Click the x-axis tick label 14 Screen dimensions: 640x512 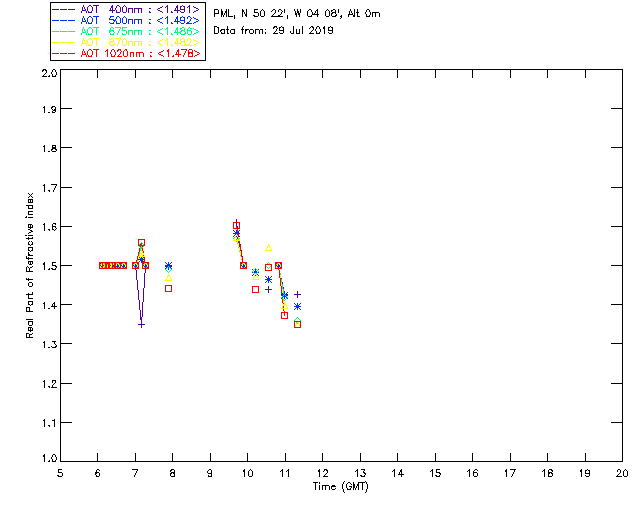(398, 473)
